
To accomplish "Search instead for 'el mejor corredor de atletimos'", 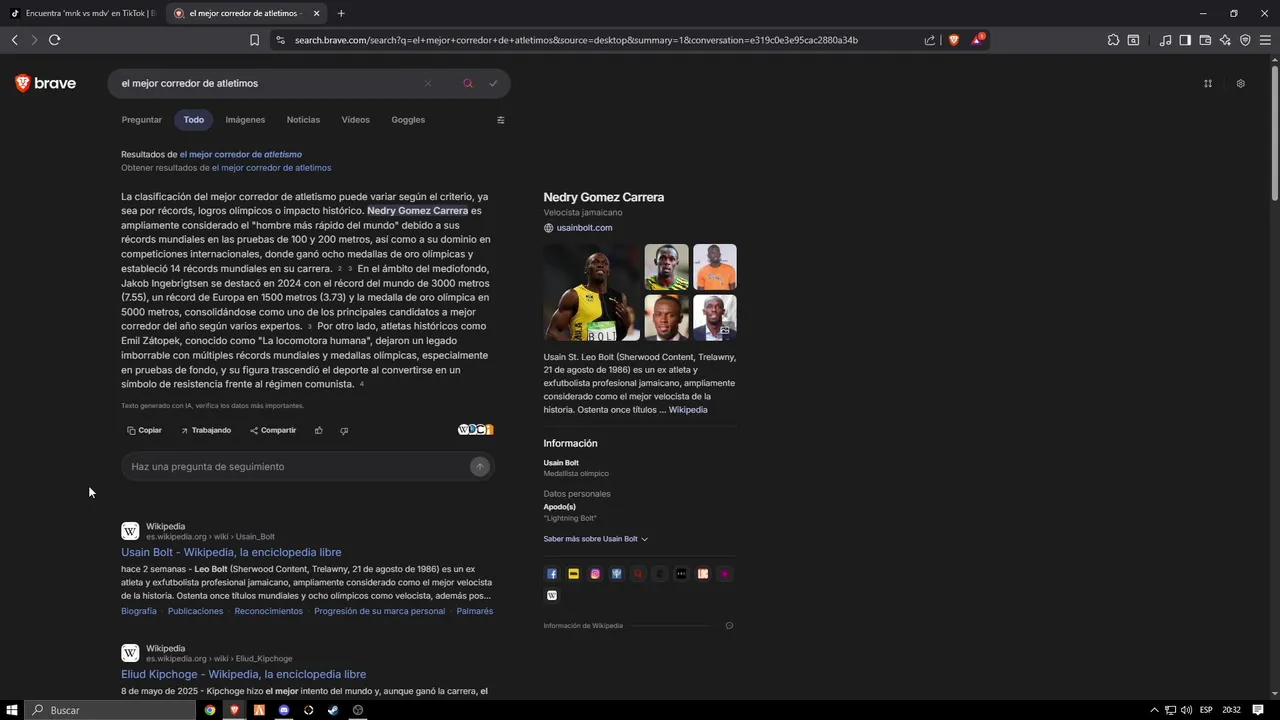I will point(271,168).
